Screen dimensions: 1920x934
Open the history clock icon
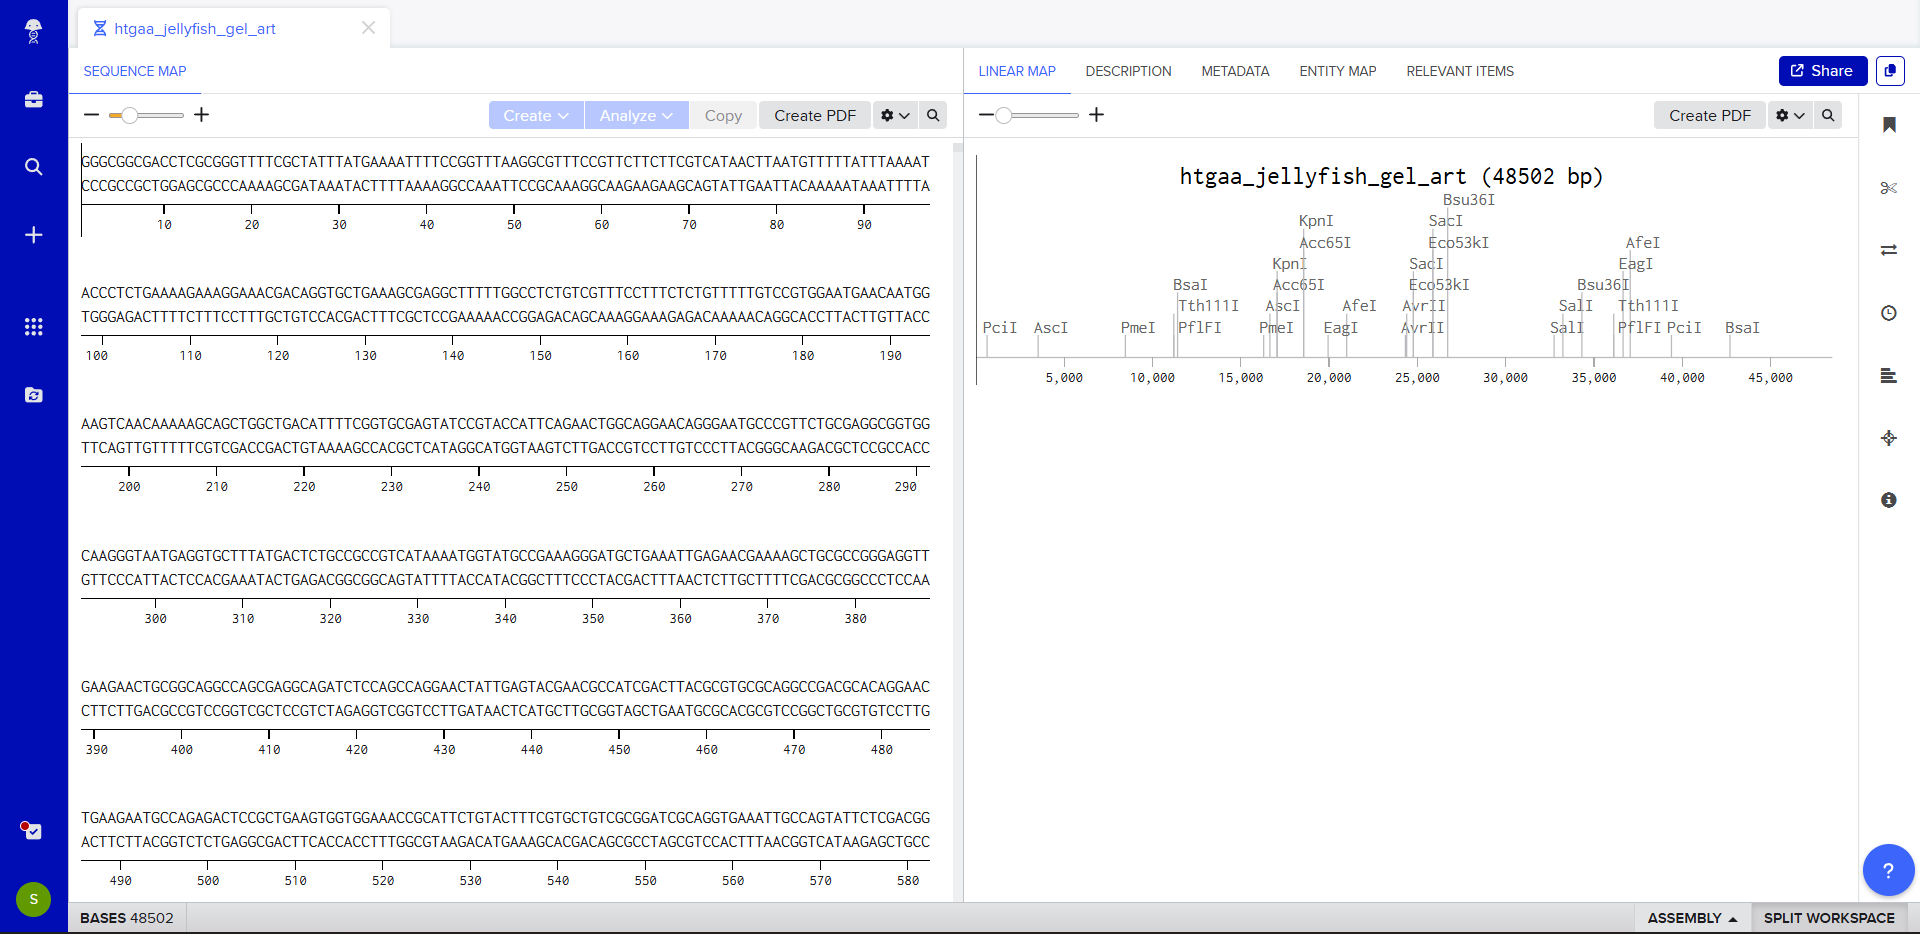[x=1888, y=313]
